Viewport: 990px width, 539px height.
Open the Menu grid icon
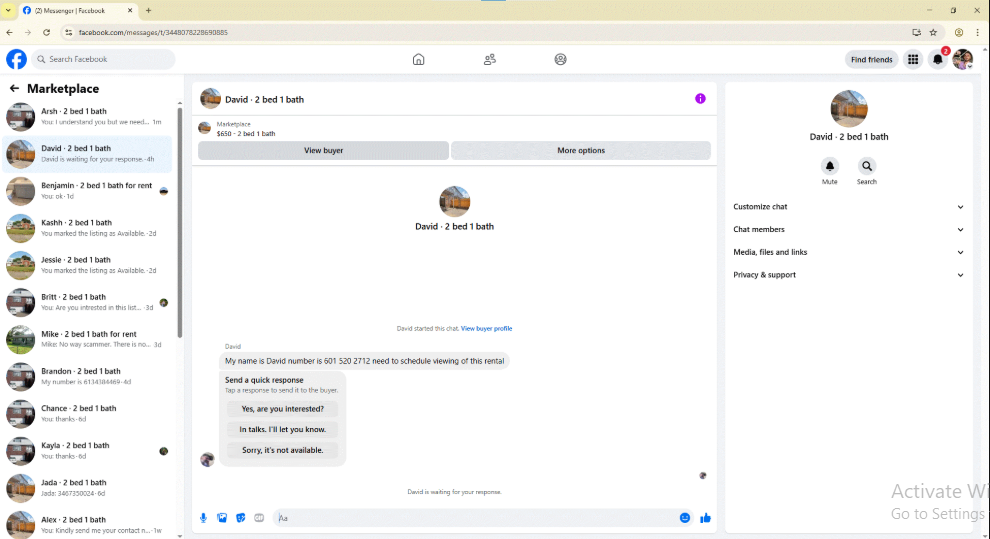pos(913,59)
